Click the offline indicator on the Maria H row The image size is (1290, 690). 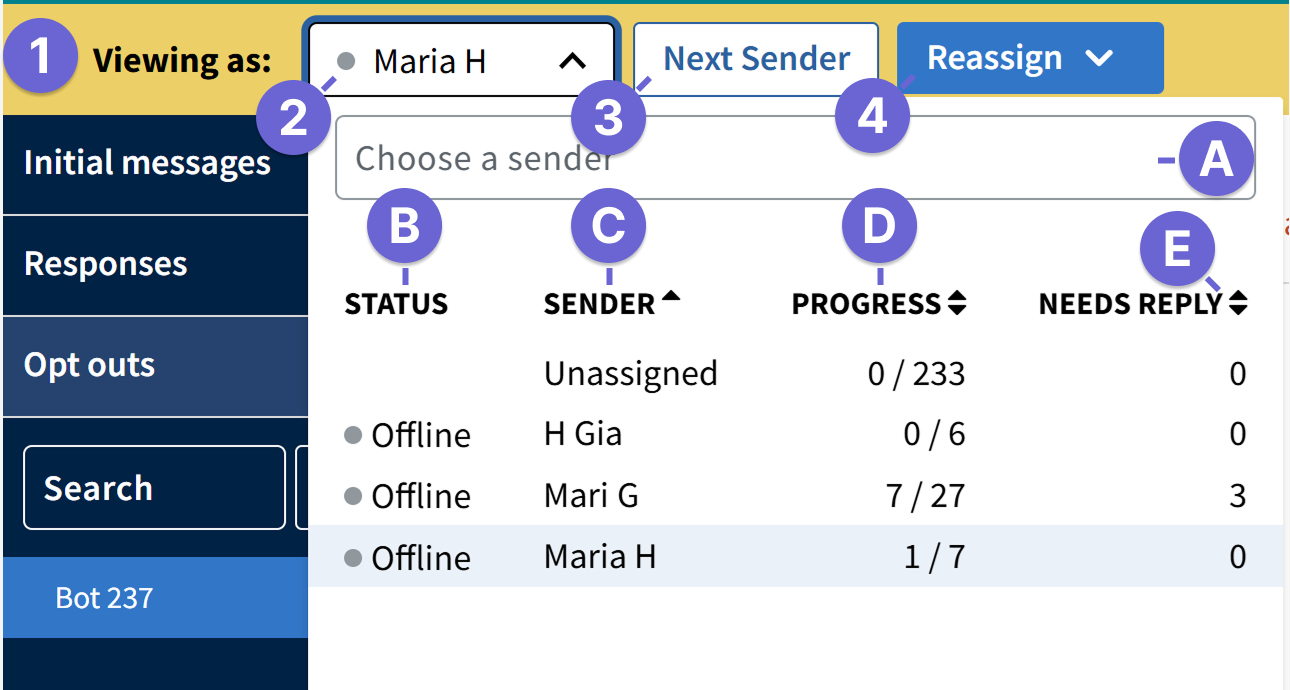tap(355, 557)
